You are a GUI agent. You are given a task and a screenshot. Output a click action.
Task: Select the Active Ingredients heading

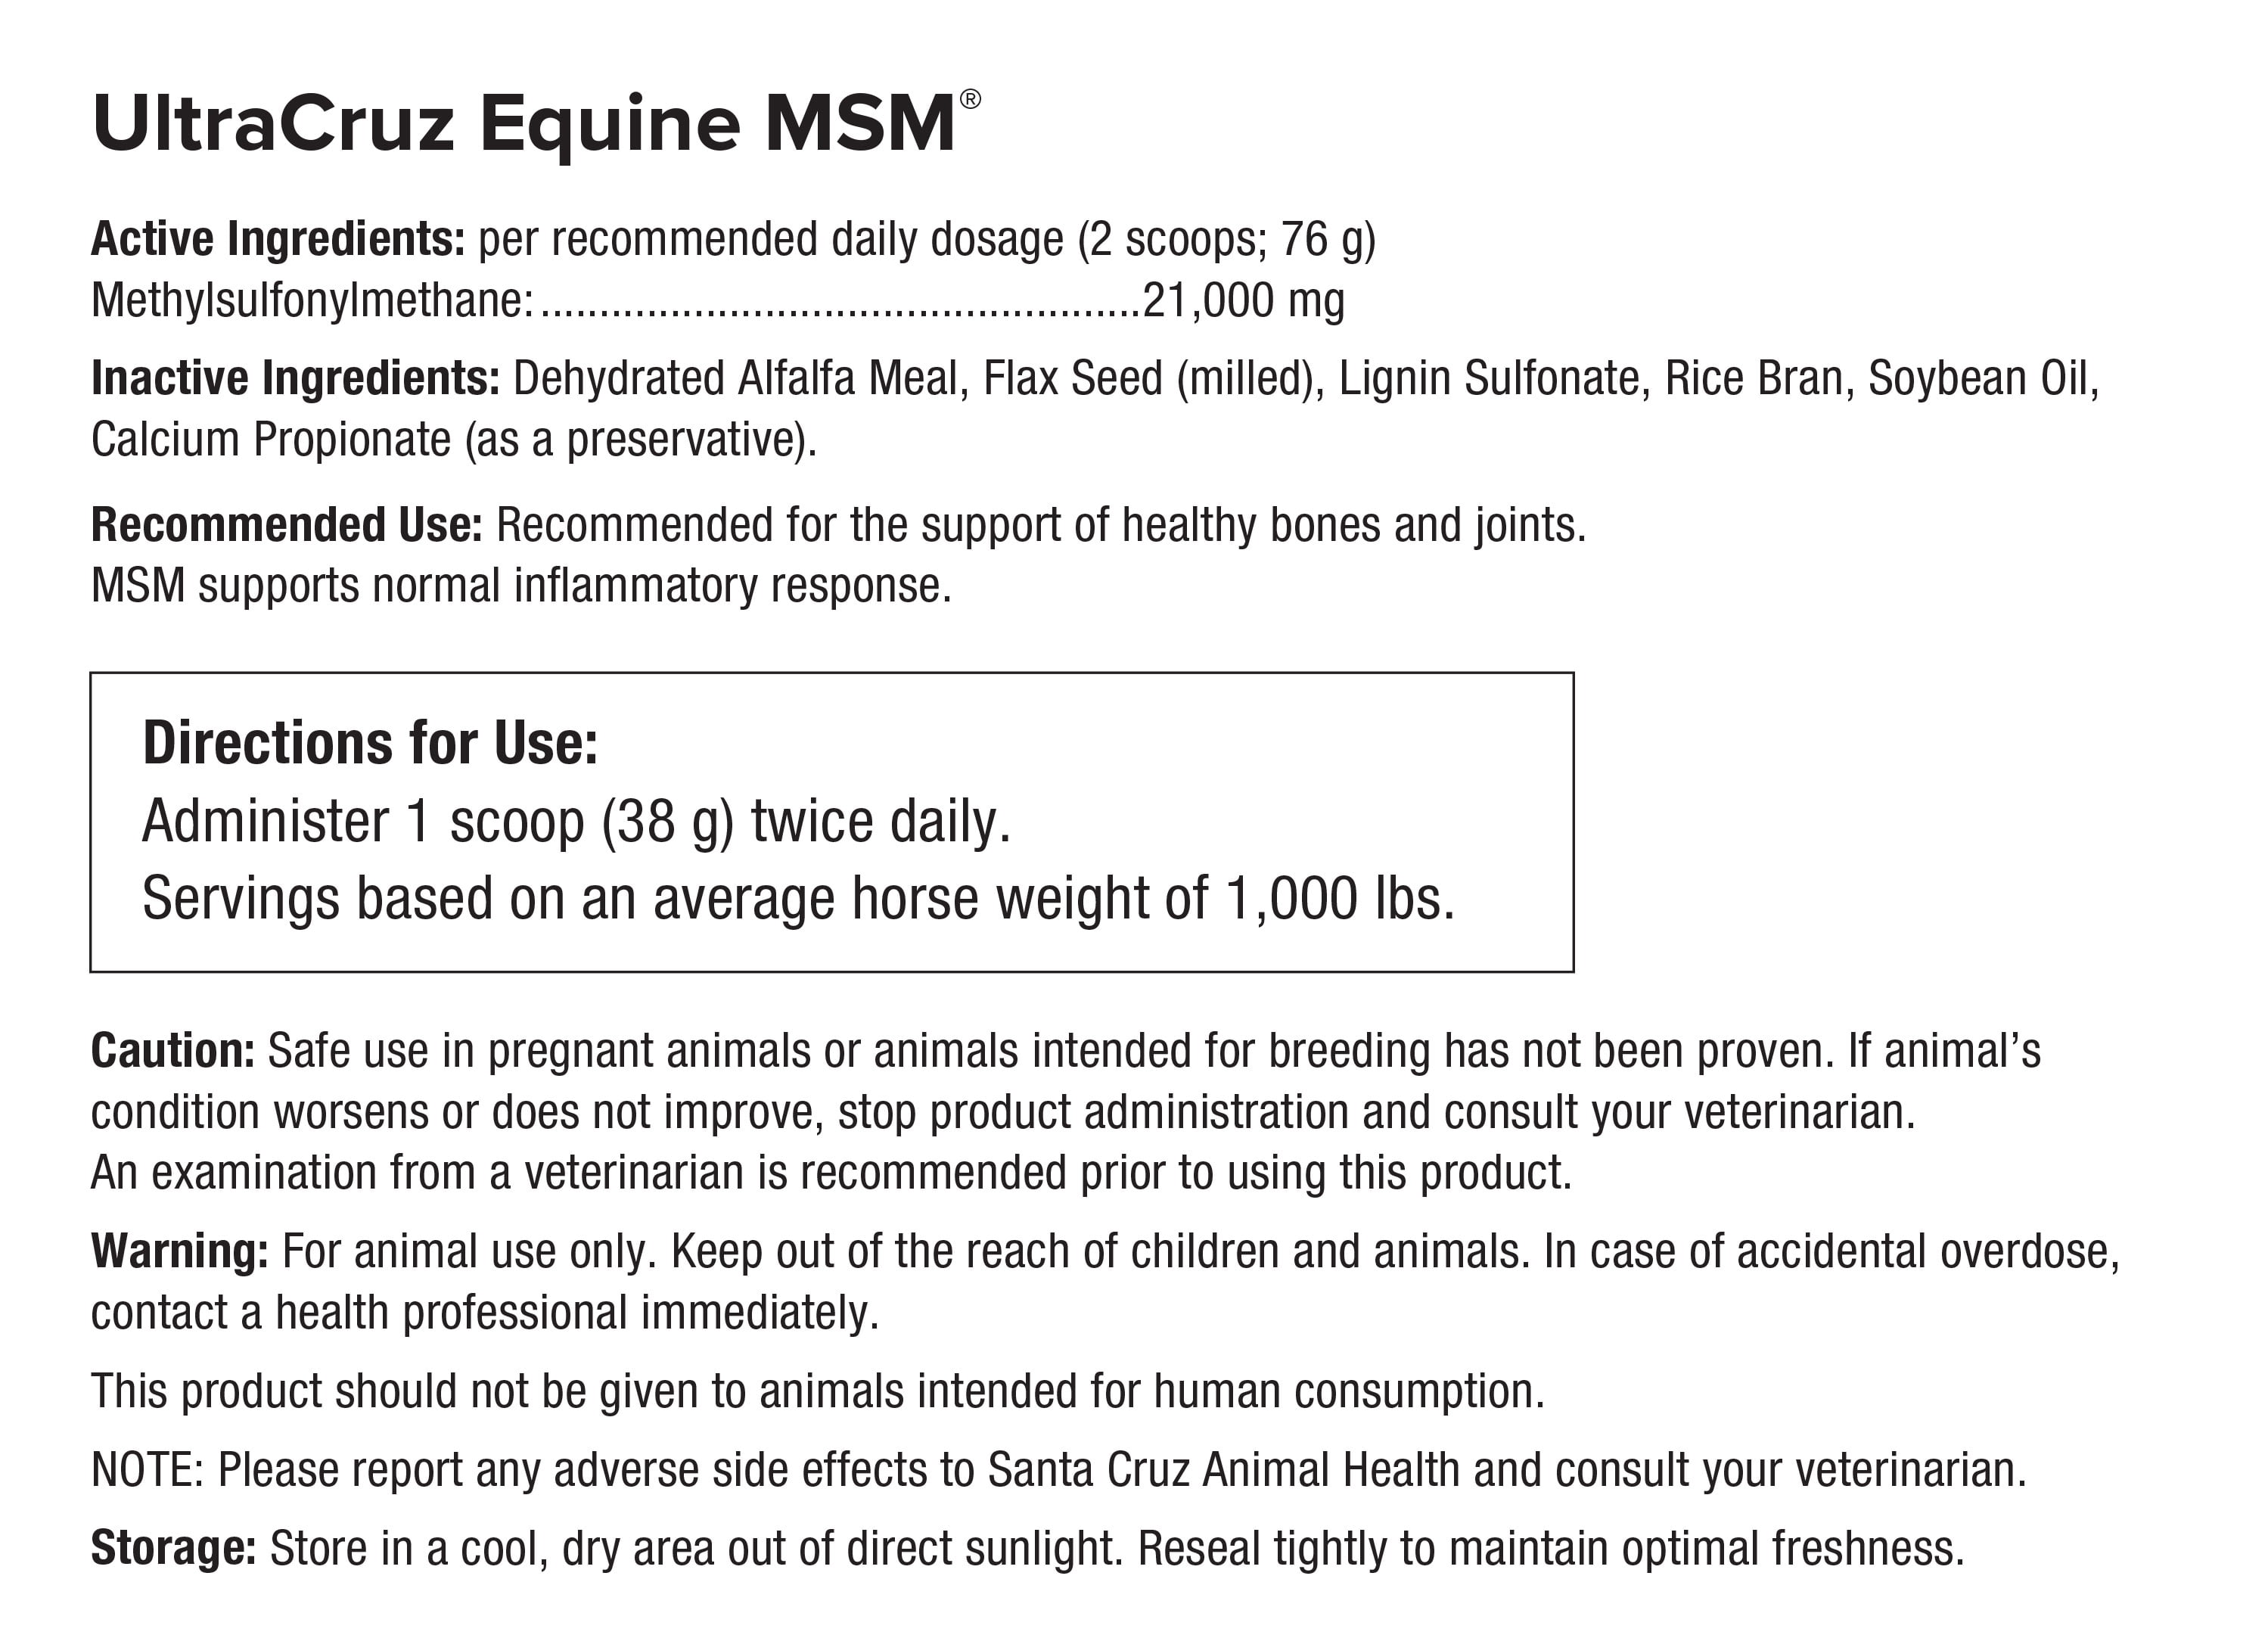[277, 240]
